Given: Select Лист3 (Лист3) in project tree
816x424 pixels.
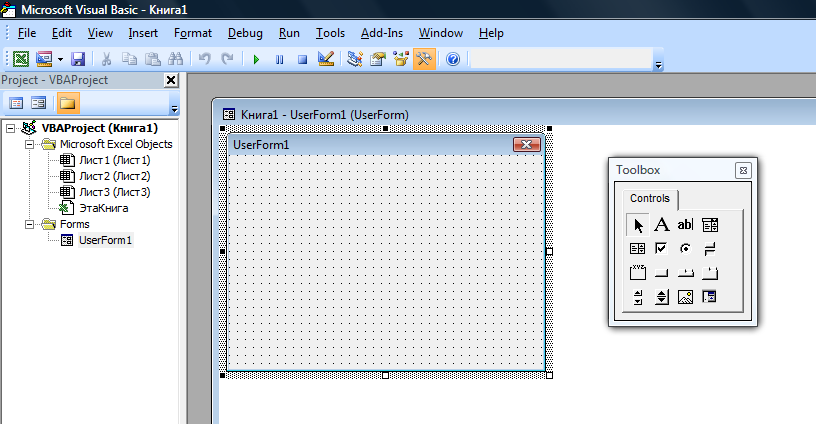Looking at the screenshot, I should [x=114, y=192].
